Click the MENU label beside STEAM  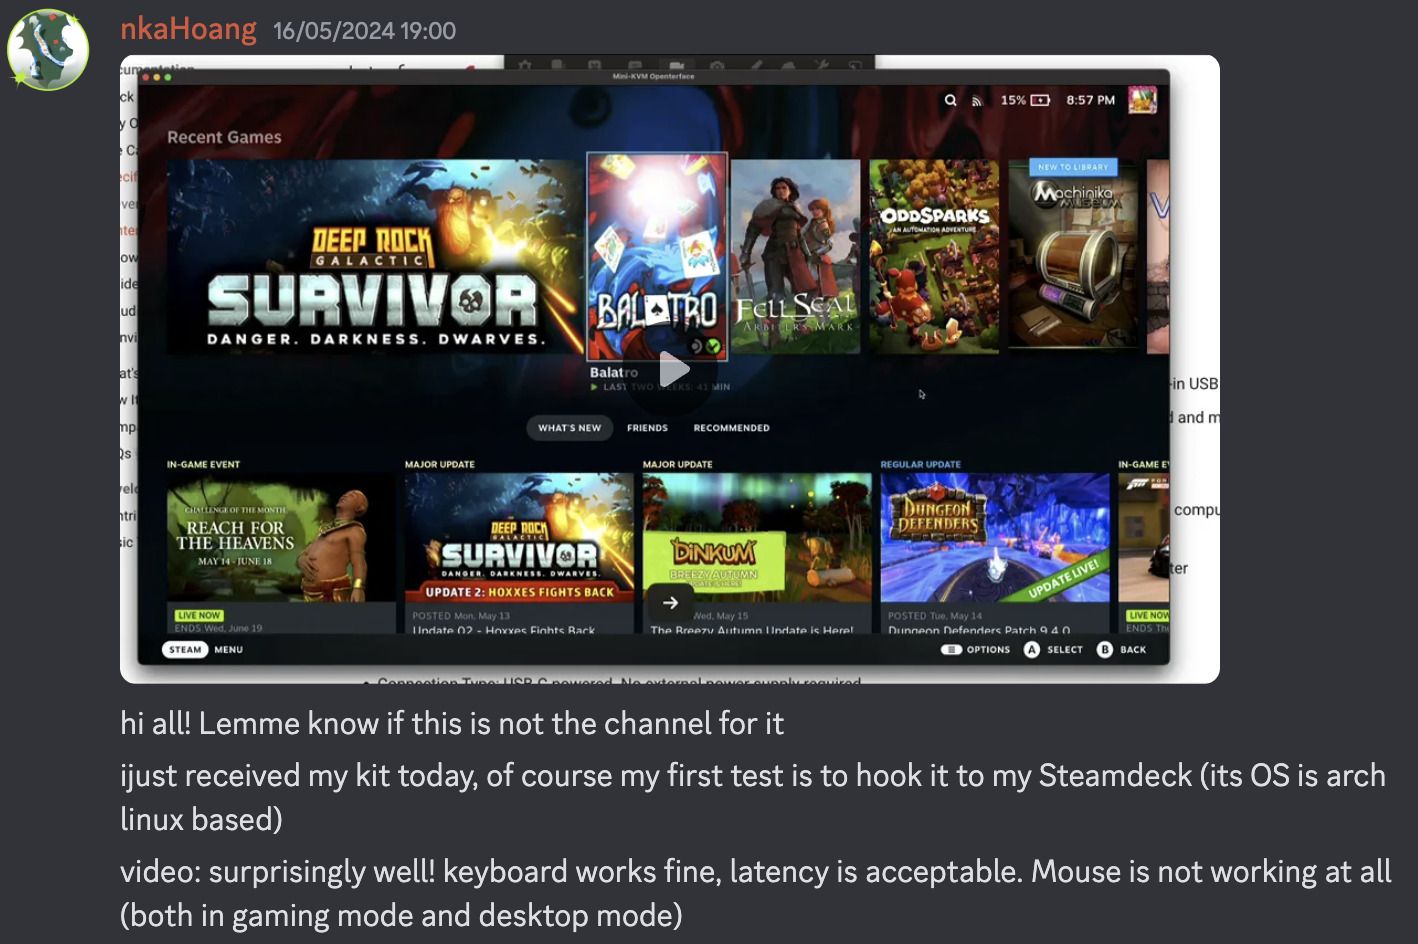click(x=229, y=650)
